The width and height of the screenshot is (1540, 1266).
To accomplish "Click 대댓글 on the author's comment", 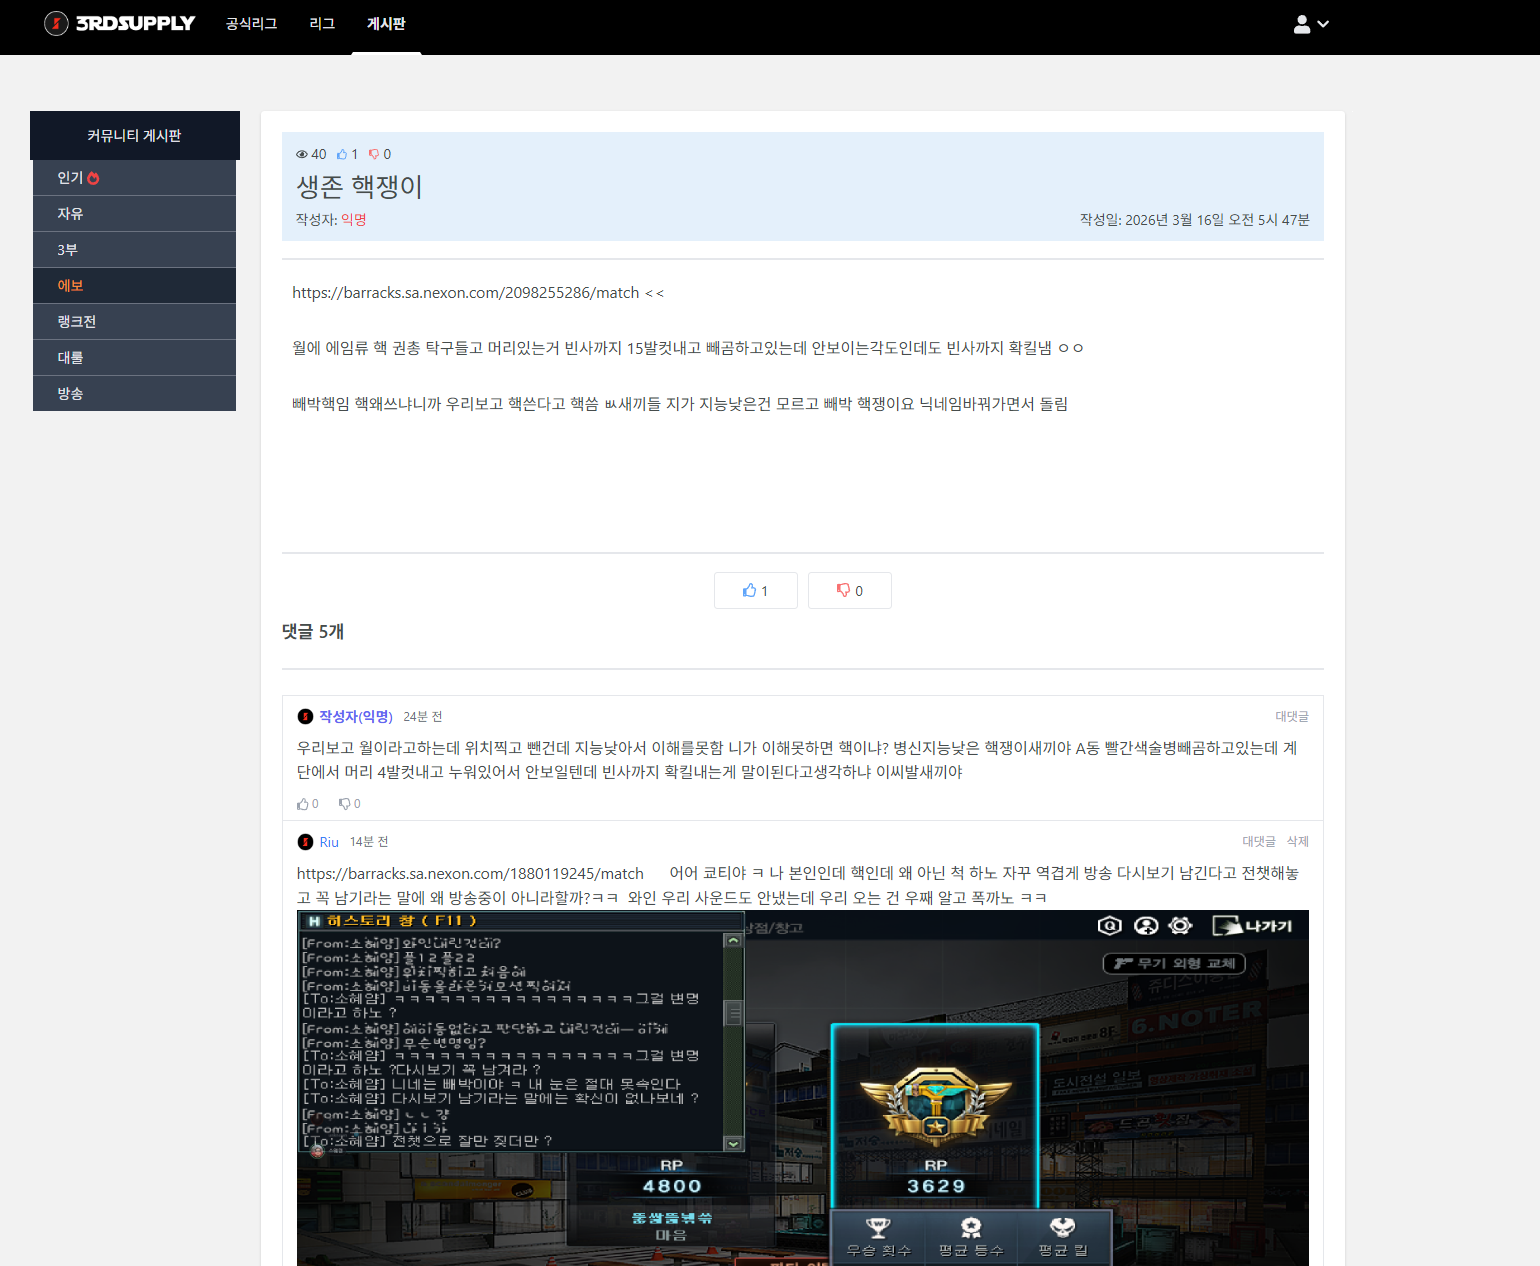I will coord(1291,717).
